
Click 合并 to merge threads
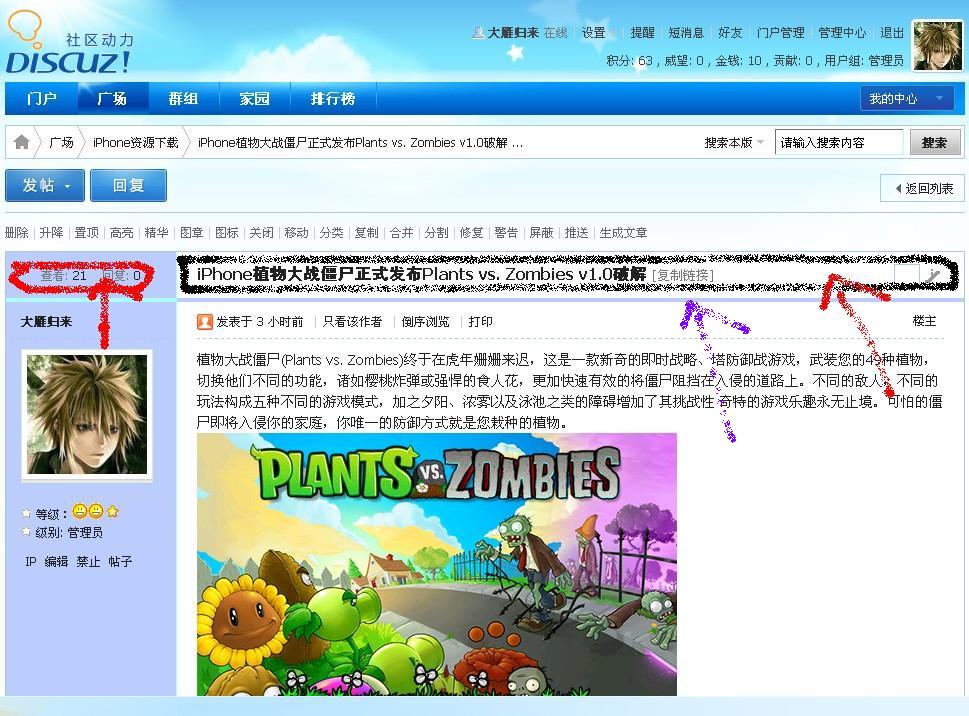tap(402, 232)
